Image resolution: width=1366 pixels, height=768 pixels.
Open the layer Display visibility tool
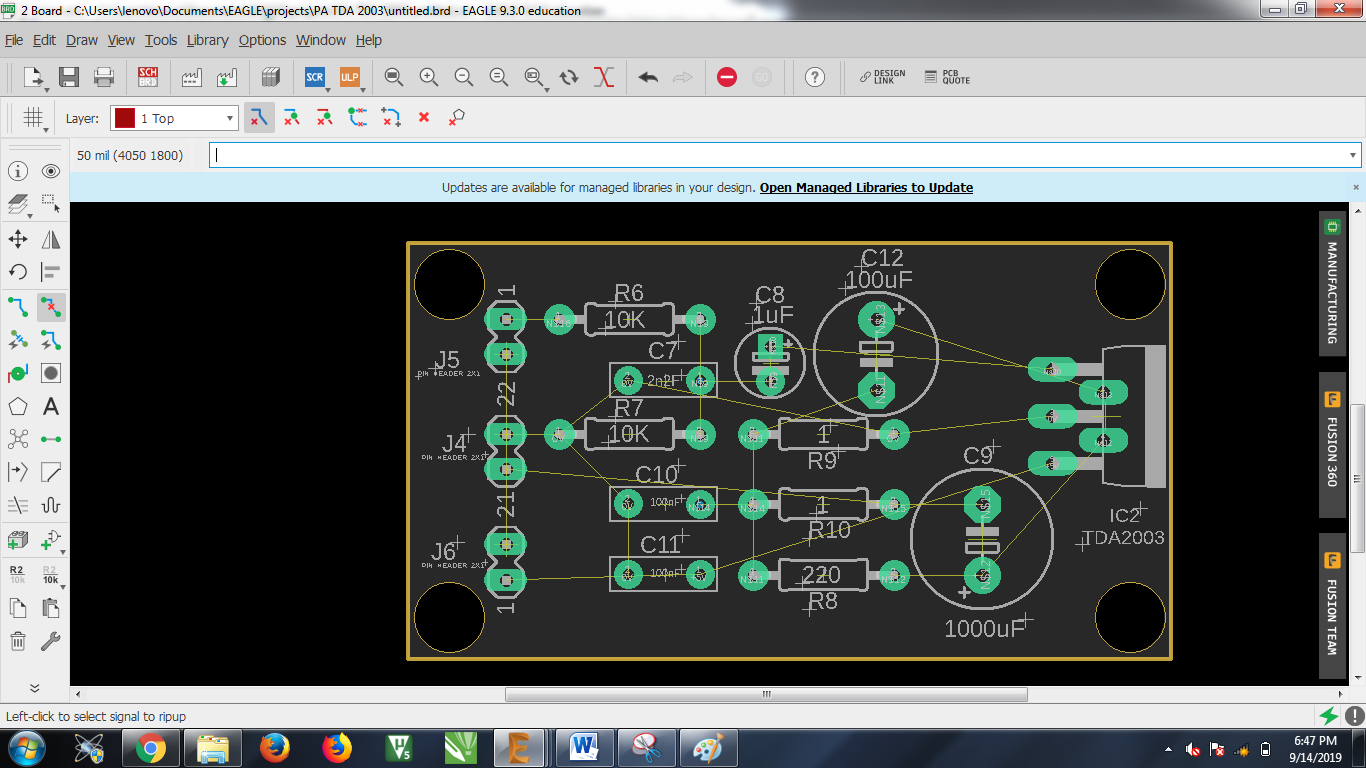[x=16, y=205]
